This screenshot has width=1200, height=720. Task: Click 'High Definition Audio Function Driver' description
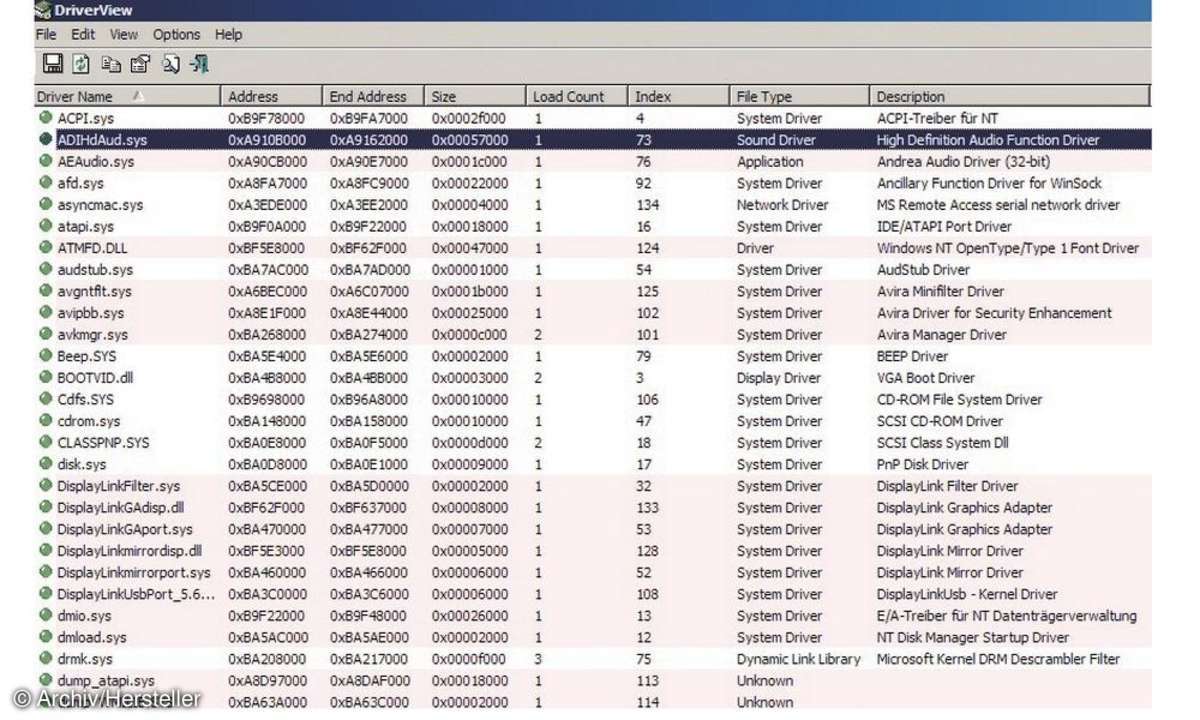point(988,140)
